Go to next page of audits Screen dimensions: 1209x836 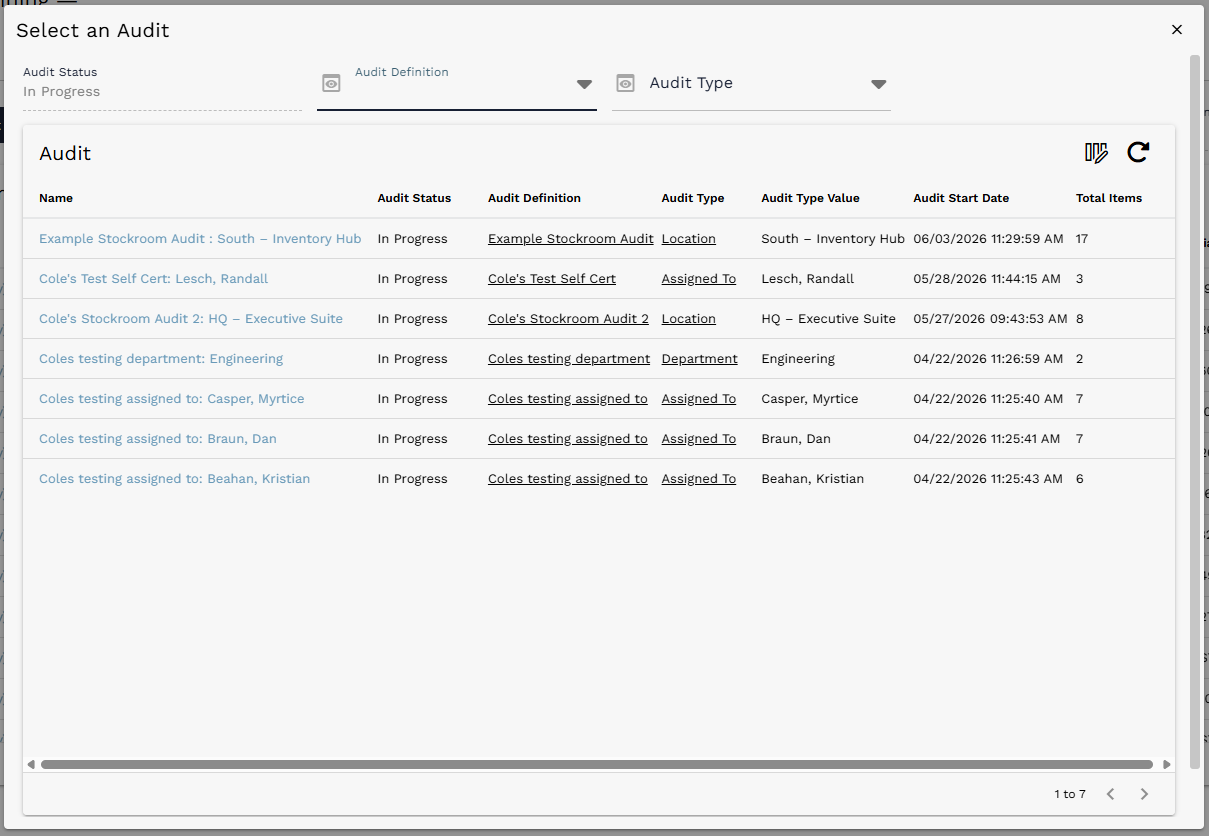[x=1144, y=794]
